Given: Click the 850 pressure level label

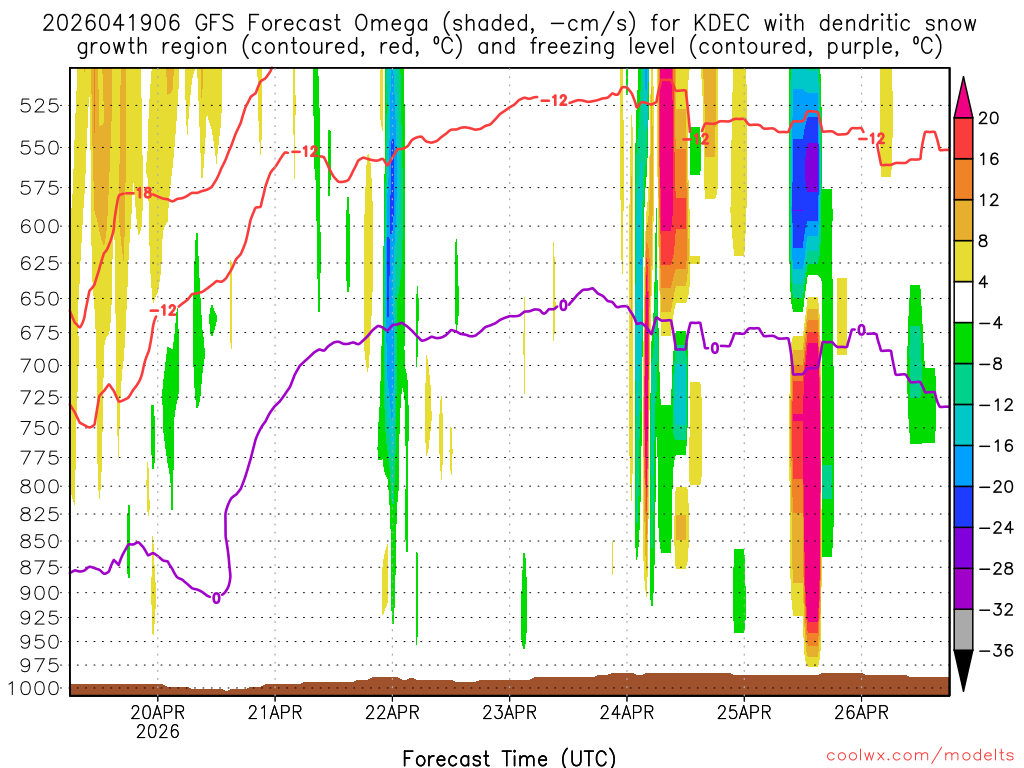Looking at the screenshot, I should coord(40,541).
